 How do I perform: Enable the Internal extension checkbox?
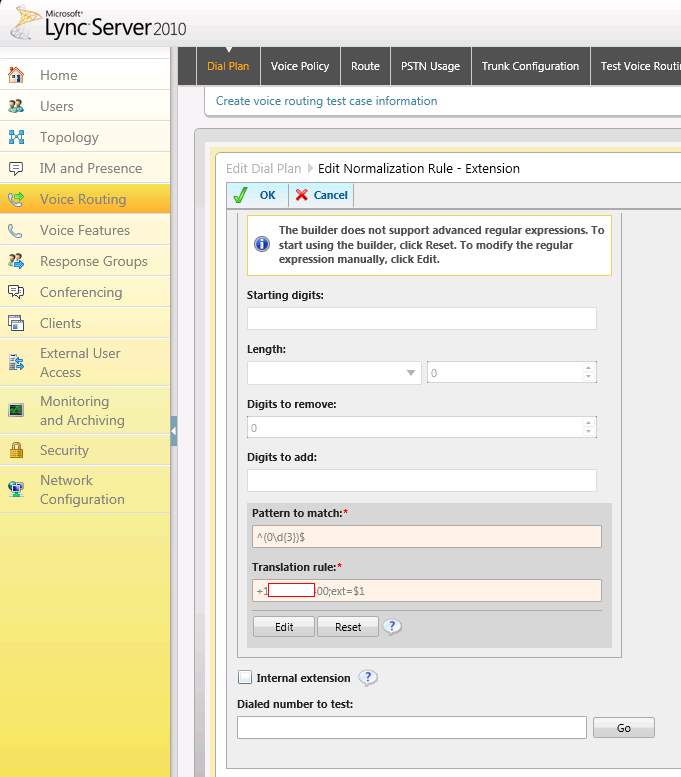tap(245, 678)
